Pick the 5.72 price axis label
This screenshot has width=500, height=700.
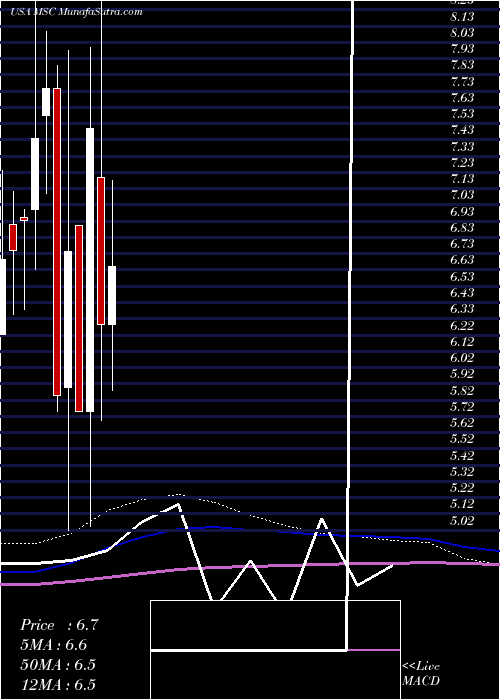click(x=463, y=407)
